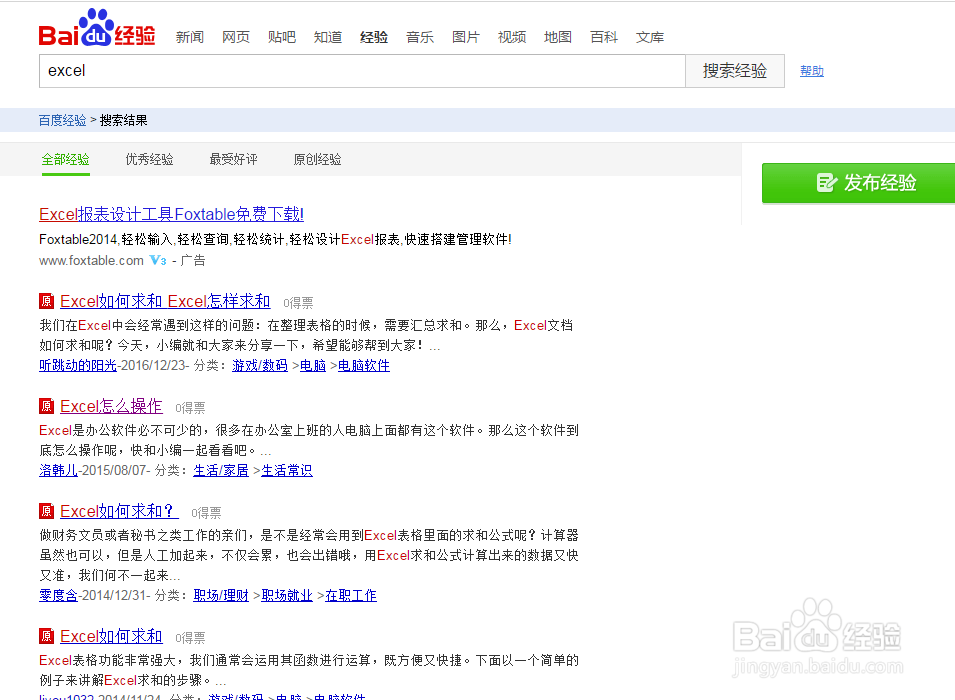Open the 帮助 help link
955x700 pixels.
(811, 71)
